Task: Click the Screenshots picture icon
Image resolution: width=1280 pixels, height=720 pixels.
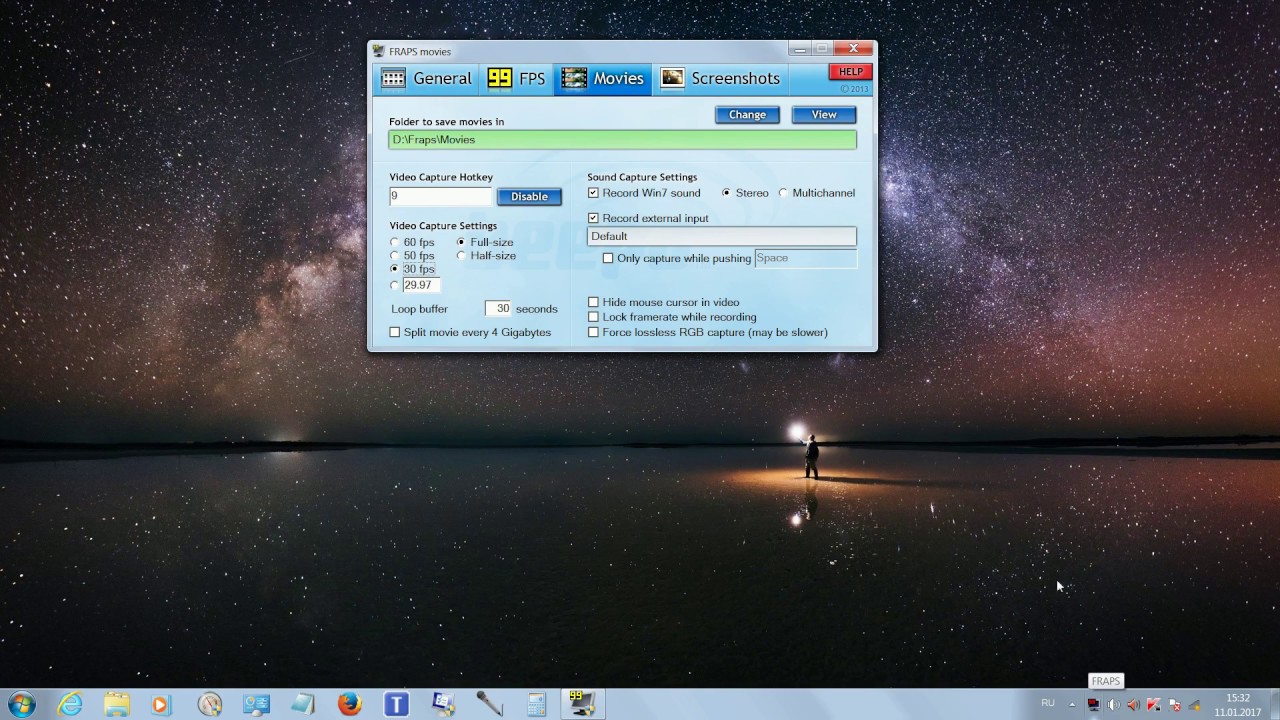Action: pyautogui.click(x=673, y=78)
